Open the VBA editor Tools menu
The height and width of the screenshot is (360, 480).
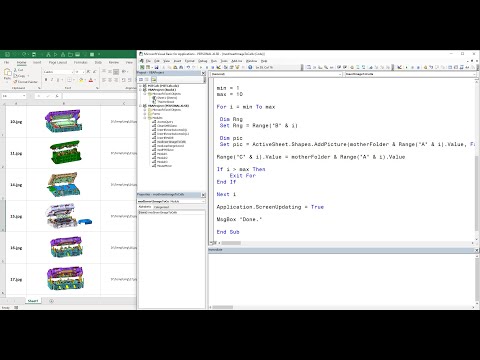coord(224,61)
